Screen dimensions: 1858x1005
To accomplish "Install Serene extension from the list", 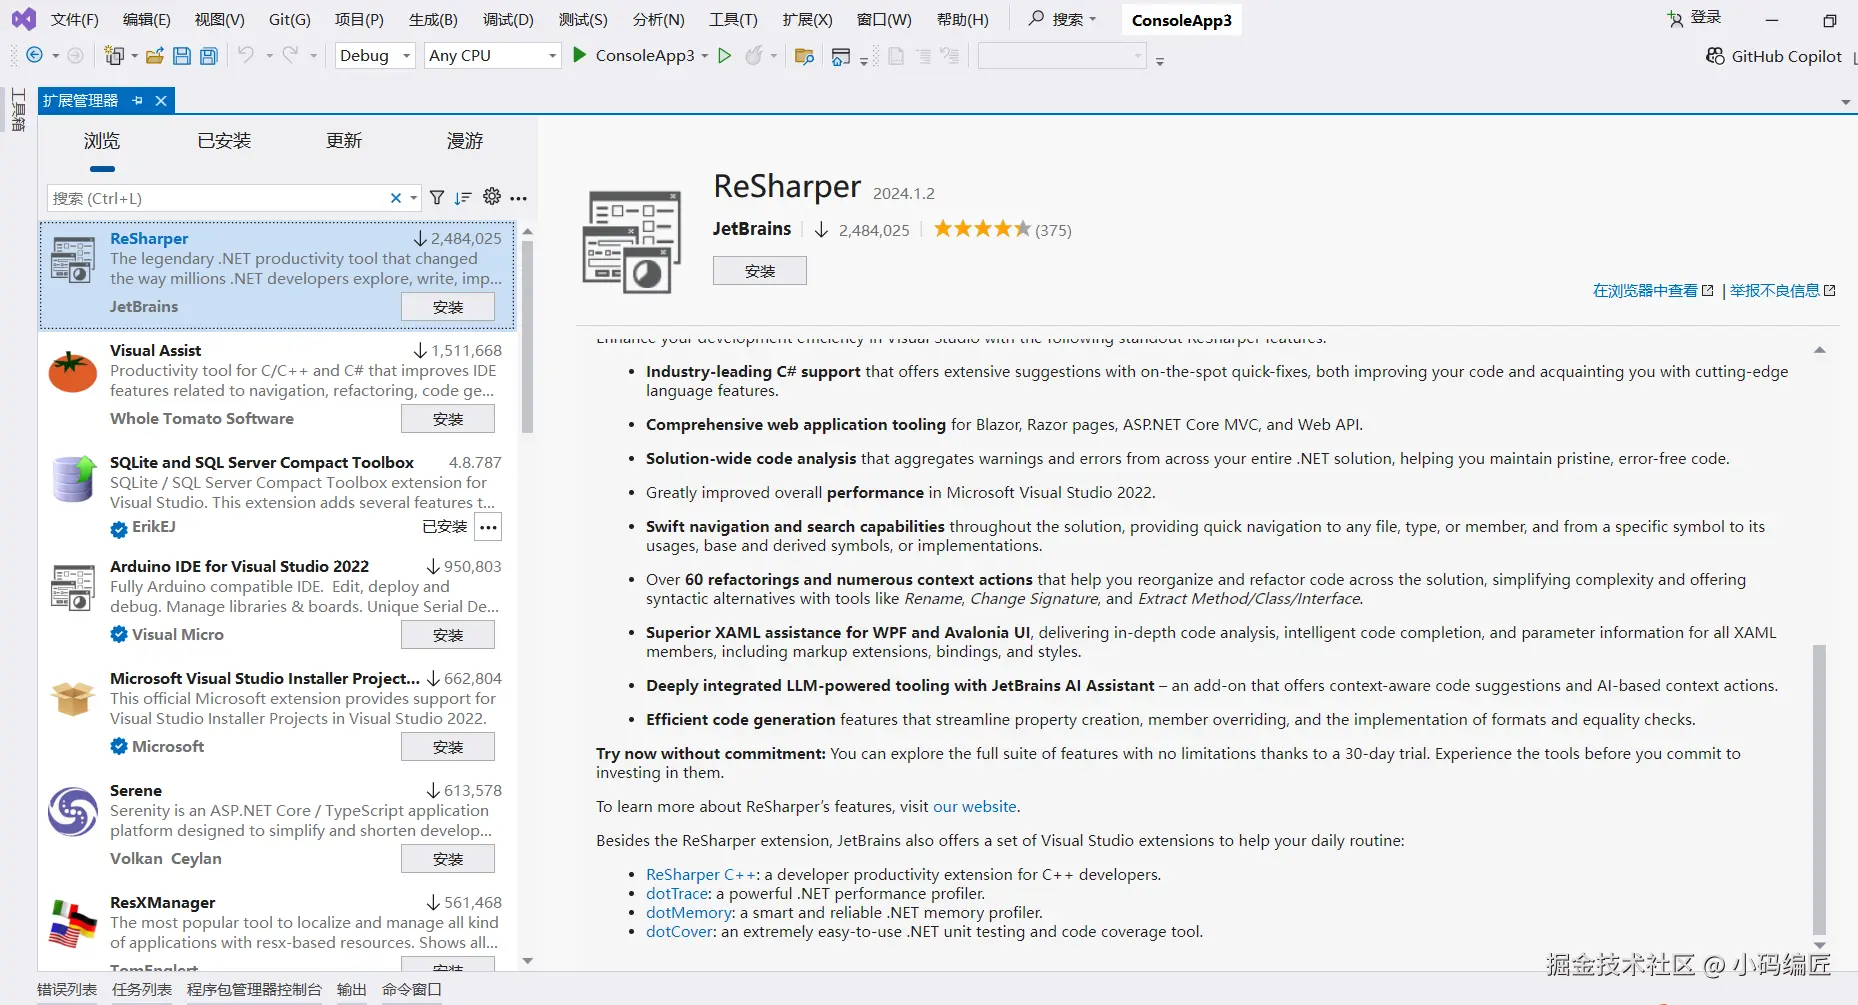I will click(x=448, y=859).
